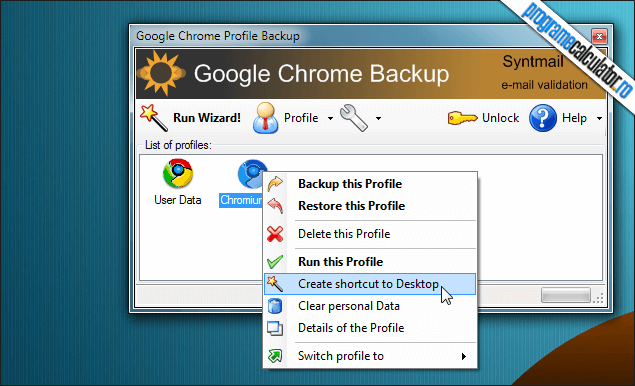Click the sun logo in the banner
635x386 pixels.
point(161,74)
